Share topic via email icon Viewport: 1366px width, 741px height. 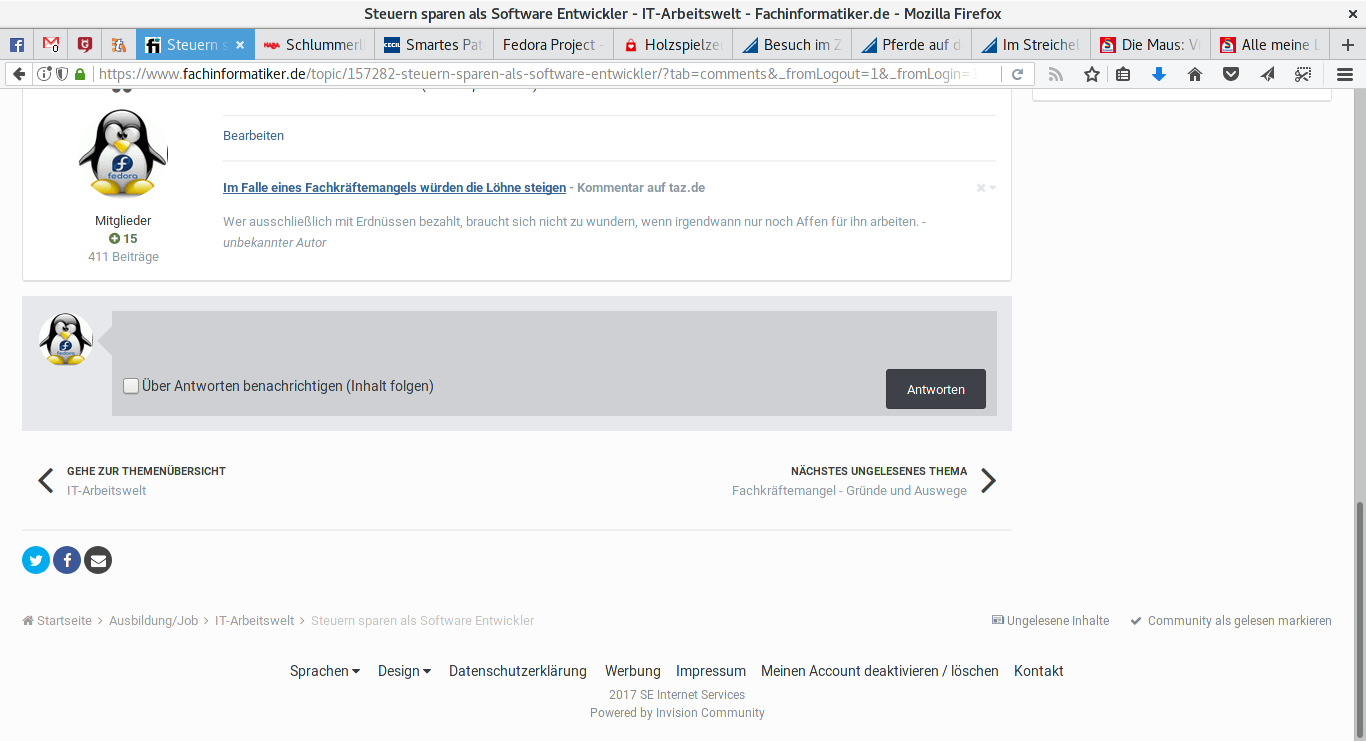[98, 560]
